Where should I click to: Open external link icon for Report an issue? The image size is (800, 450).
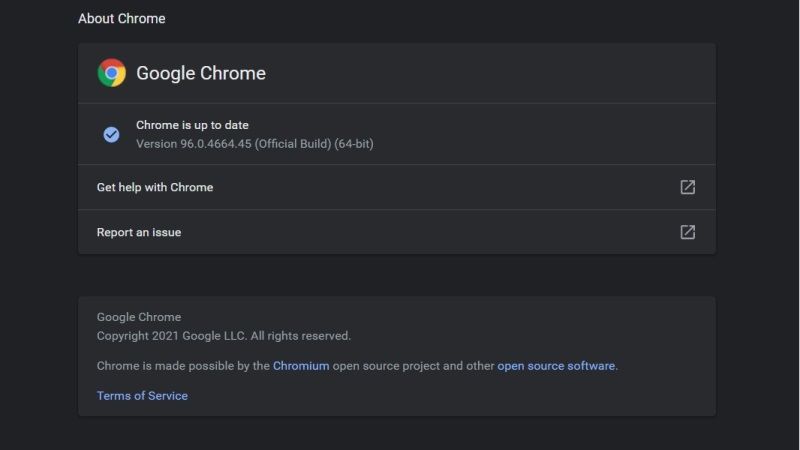pyautogui.click(x=687, y=232)
